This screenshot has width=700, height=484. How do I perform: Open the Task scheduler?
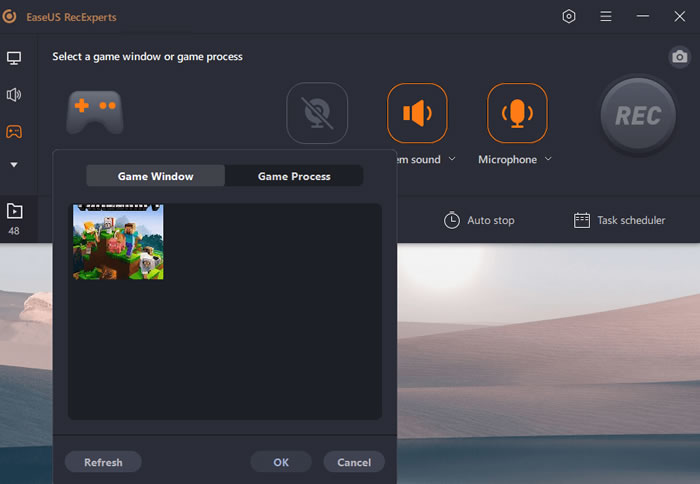pos(619,220)
